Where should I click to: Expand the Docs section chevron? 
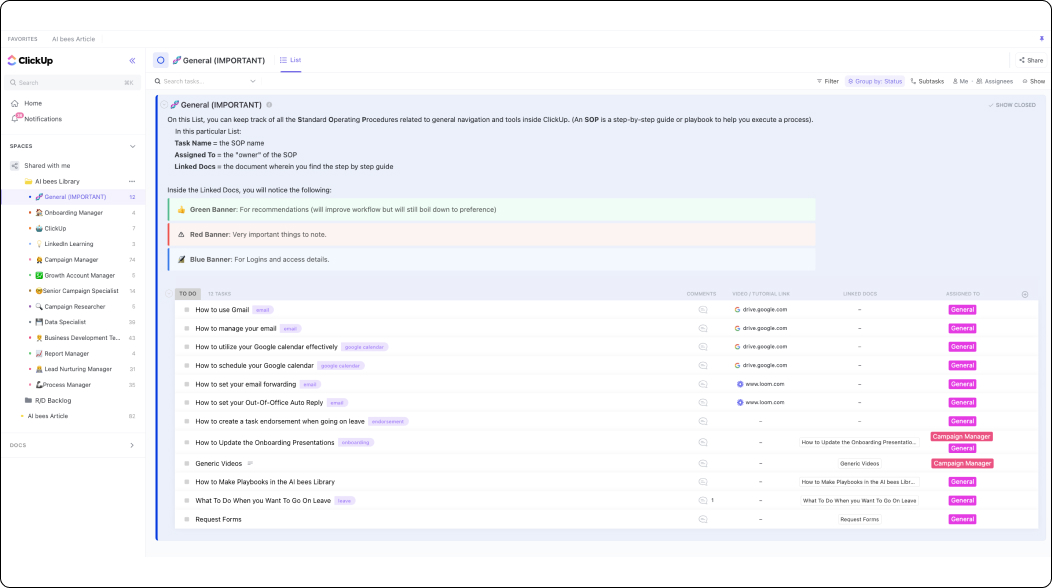point(132,445)
